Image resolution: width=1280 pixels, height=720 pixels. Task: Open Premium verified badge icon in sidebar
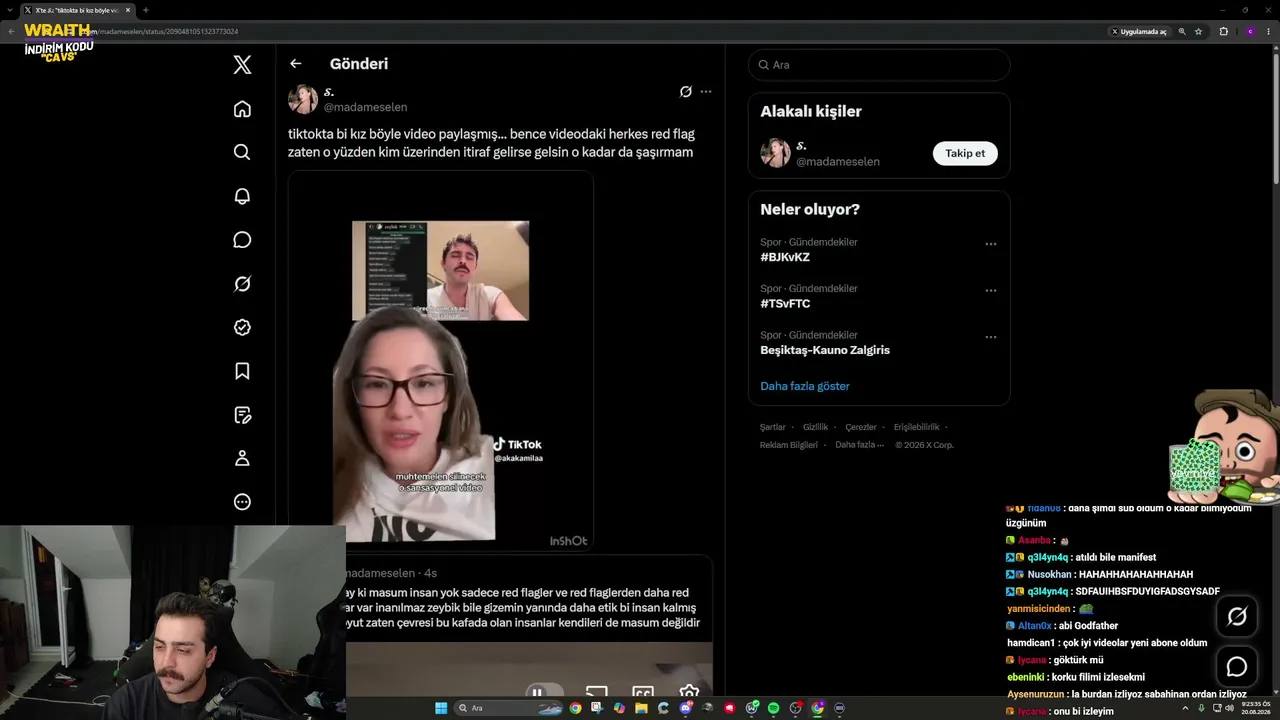point(242,327)
